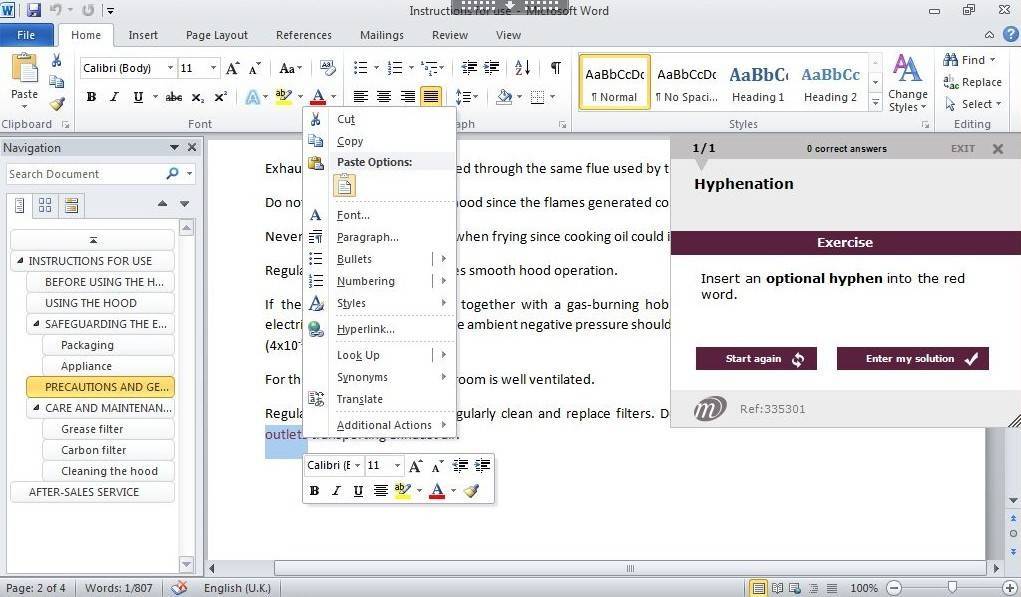Click the red font color swatch in ribbon
This screenshot has height=597, width=1021.
click(318, 97)
